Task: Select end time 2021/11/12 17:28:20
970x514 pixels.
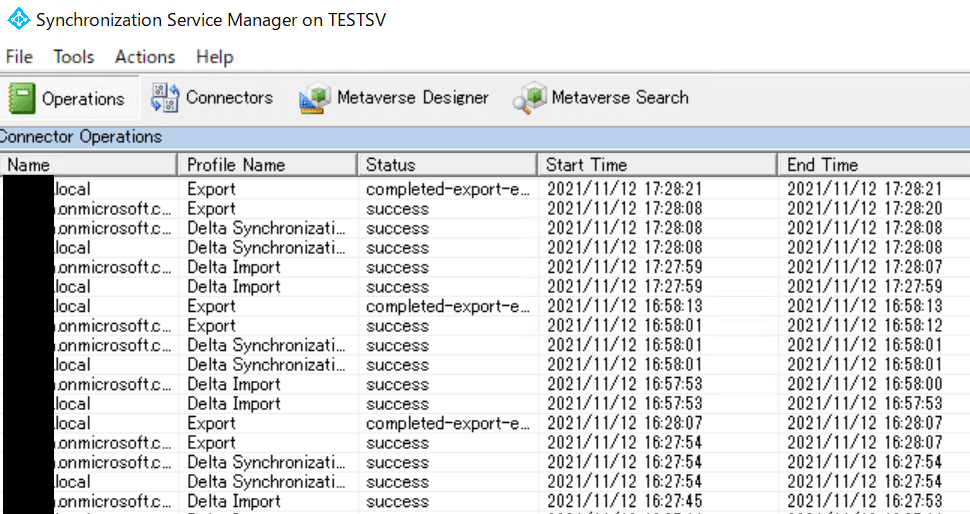Action: (x=865, y=209)
